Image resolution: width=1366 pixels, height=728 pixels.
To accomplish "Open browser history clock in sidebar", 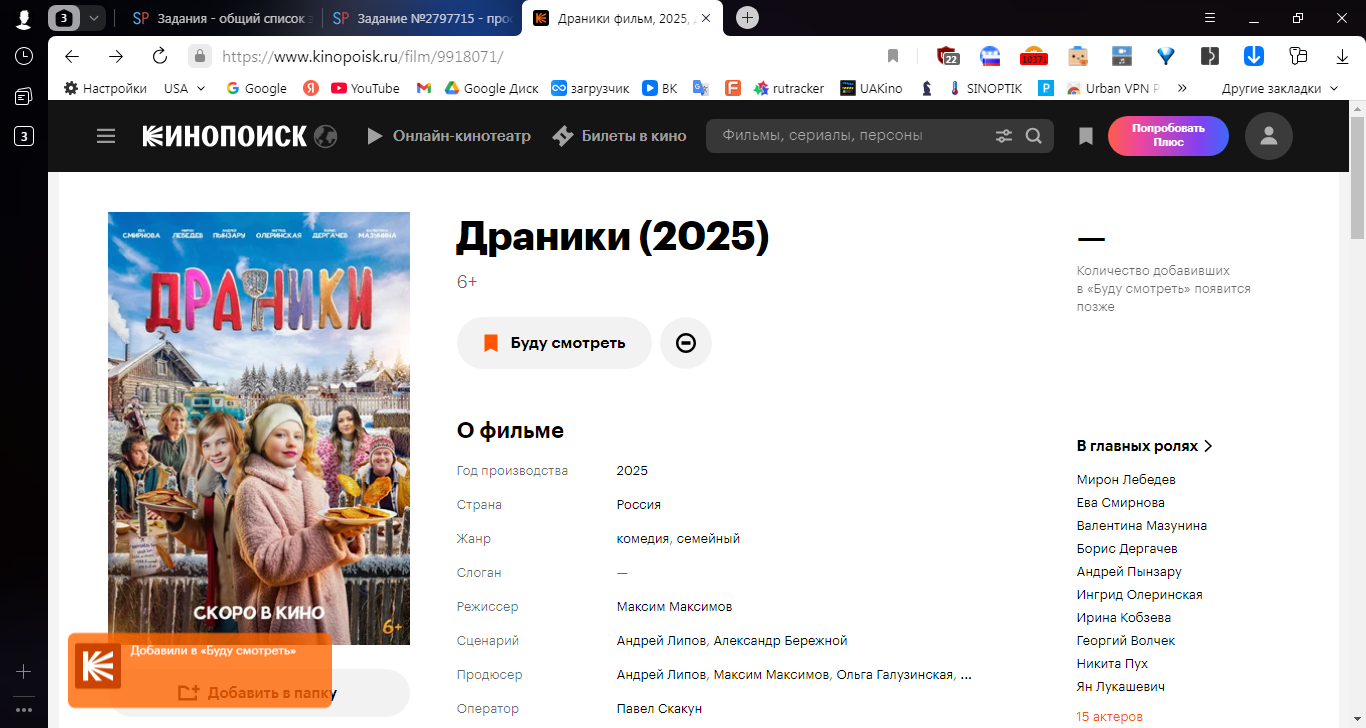I will (24, 56).
